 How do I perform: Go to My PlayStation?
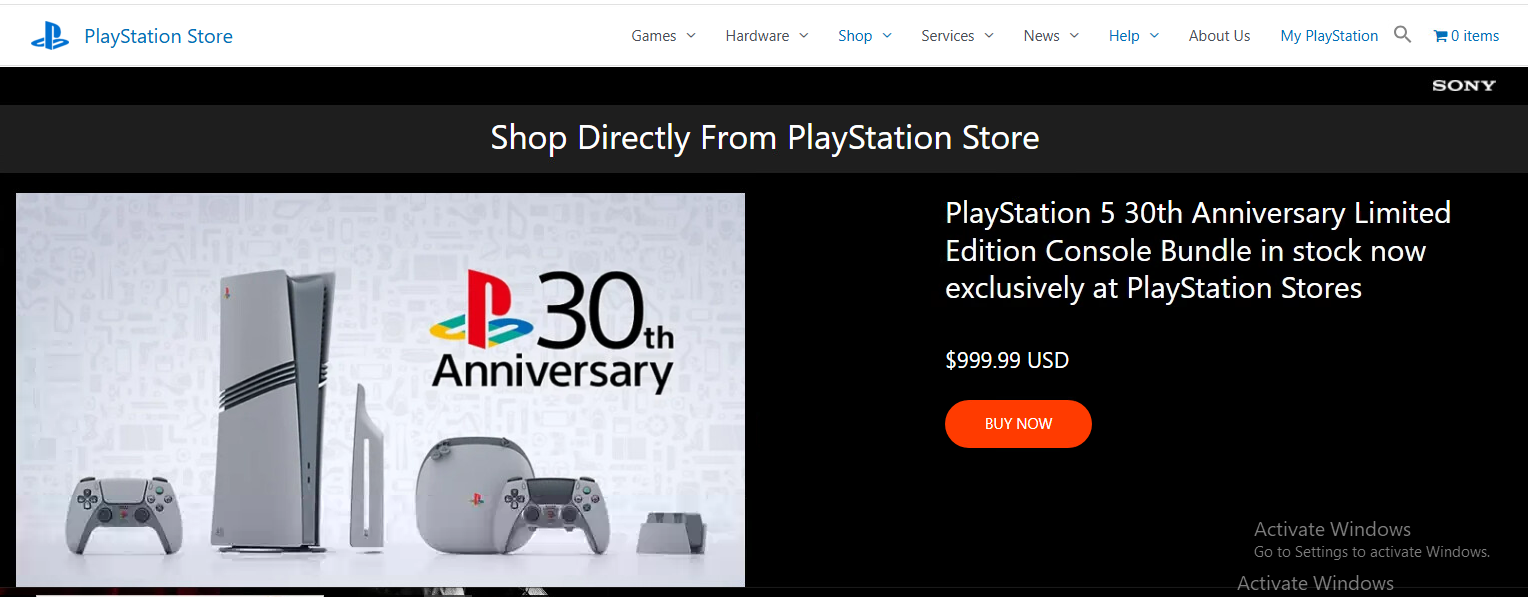click(1329, 36)
